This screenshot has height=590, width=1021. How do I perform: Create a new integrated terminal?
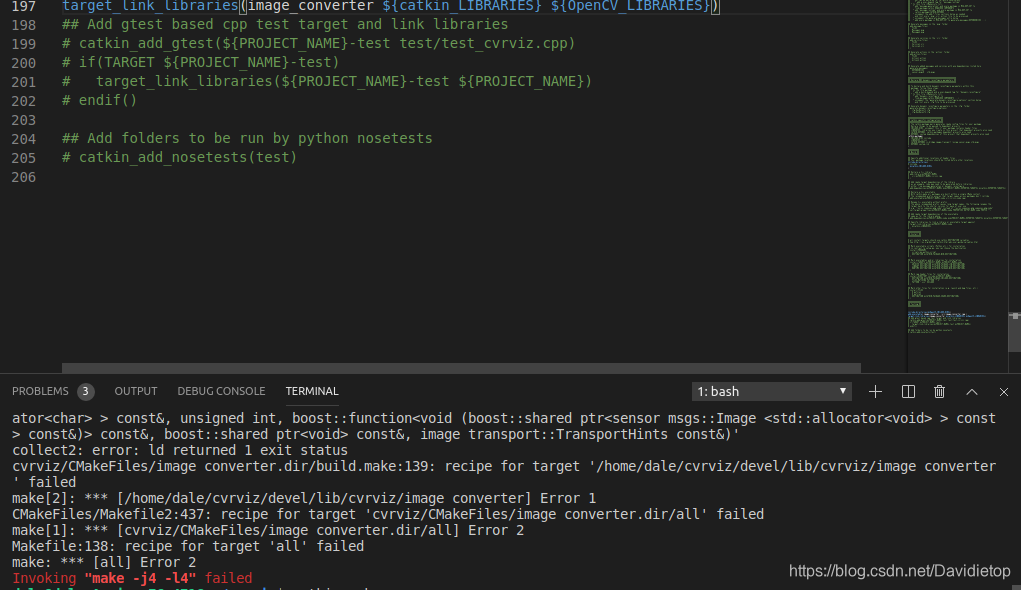pos(875,391)
